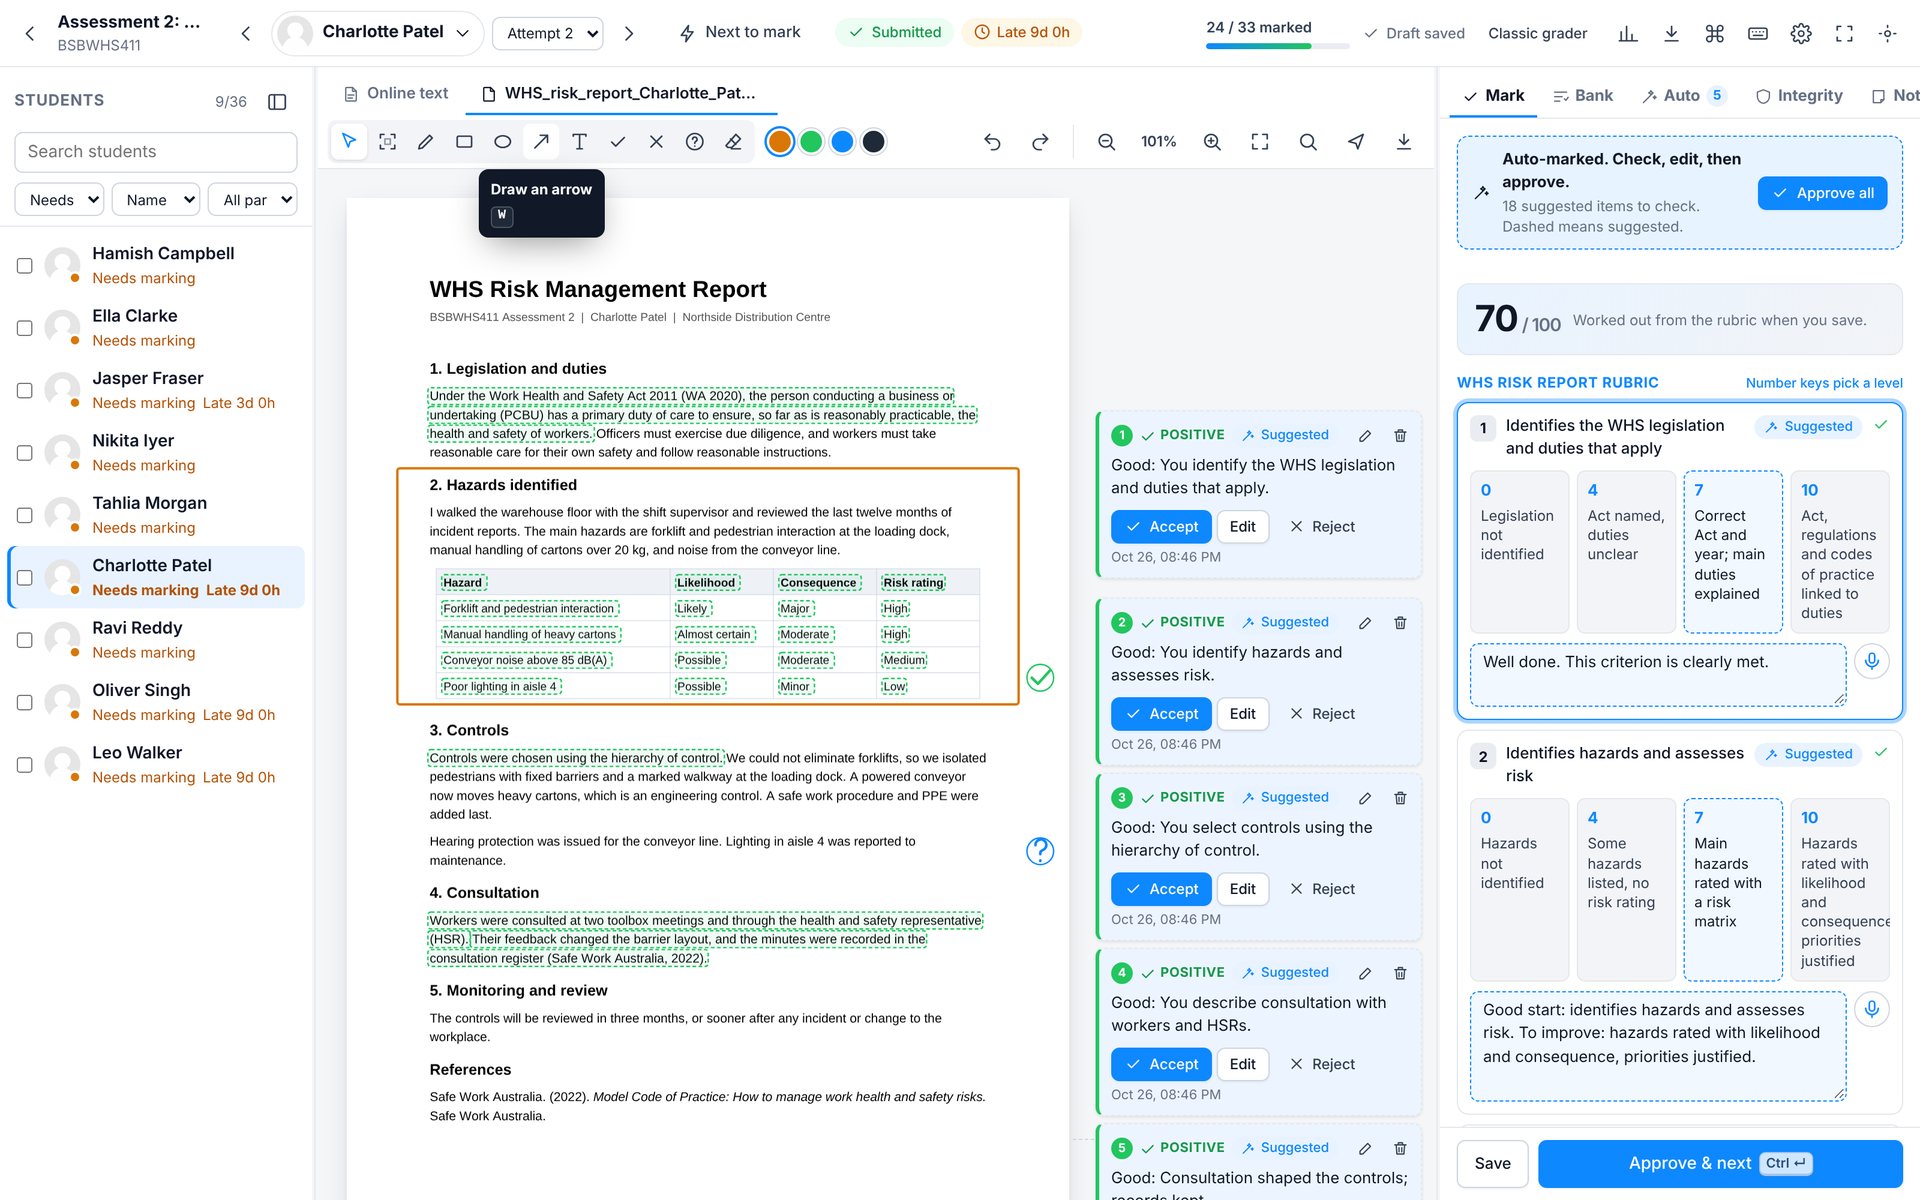Pick the blue annotation color
The height and width of the screenshot is (1200, 1920).
[842, 142]
